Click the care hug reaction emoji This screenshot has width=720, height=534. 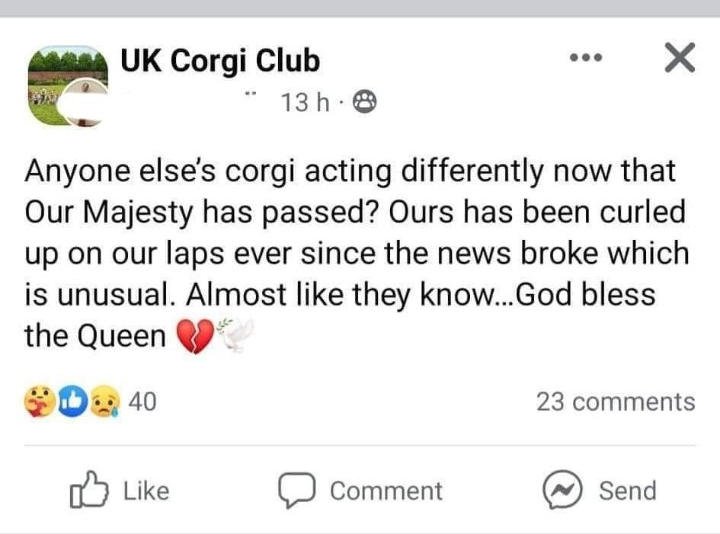click(38, 402)
